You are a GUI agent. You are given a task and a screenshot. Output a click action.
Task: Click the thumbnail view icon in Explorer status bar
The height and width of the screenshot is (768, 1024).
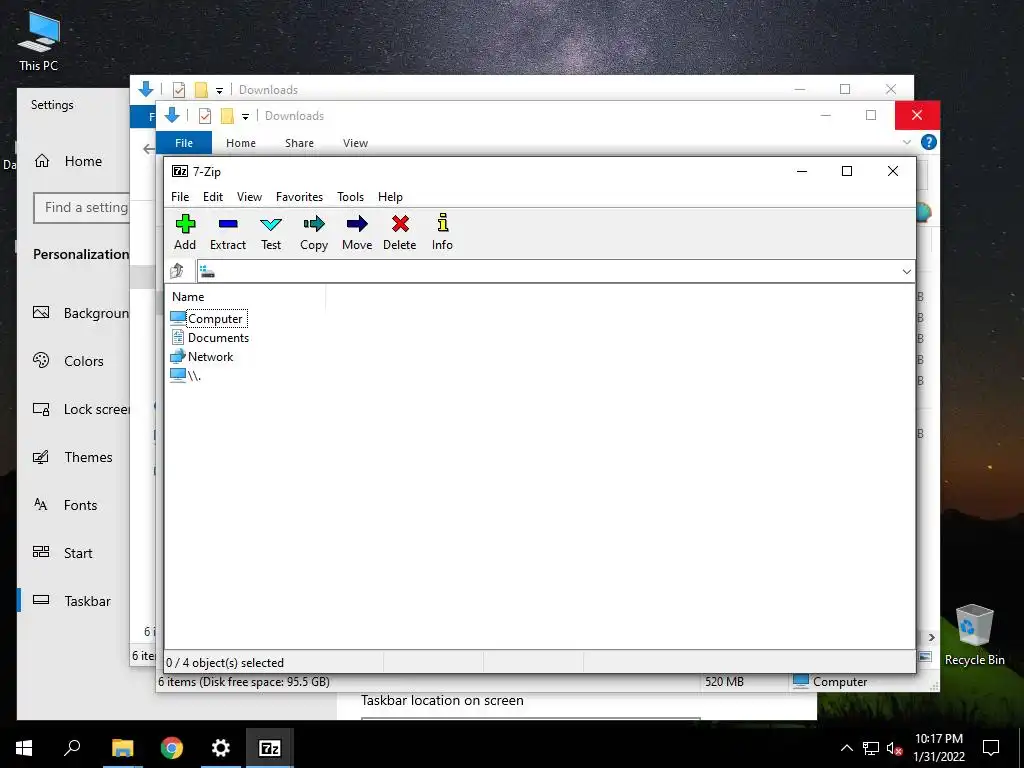[925, 656]
